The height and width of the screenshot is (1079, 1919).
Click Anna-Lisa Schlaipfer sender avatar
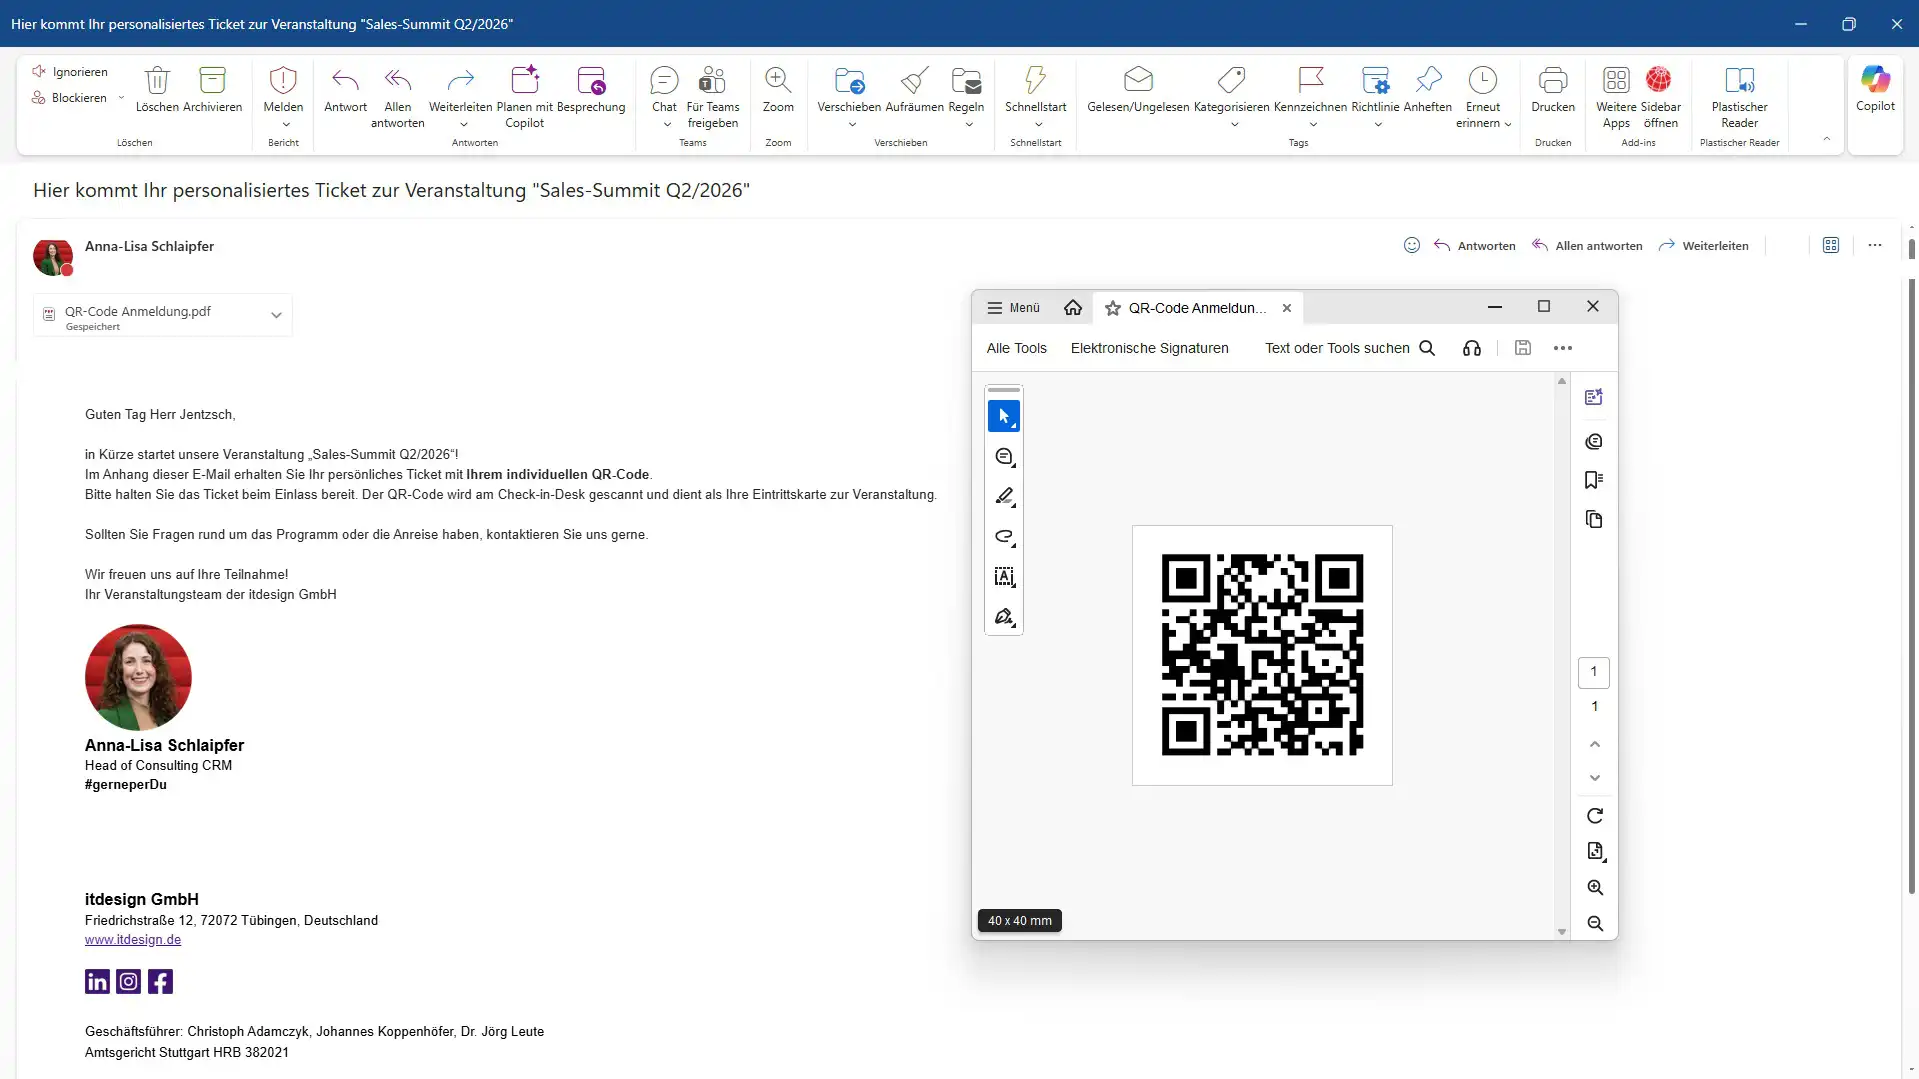coord(53,257)
